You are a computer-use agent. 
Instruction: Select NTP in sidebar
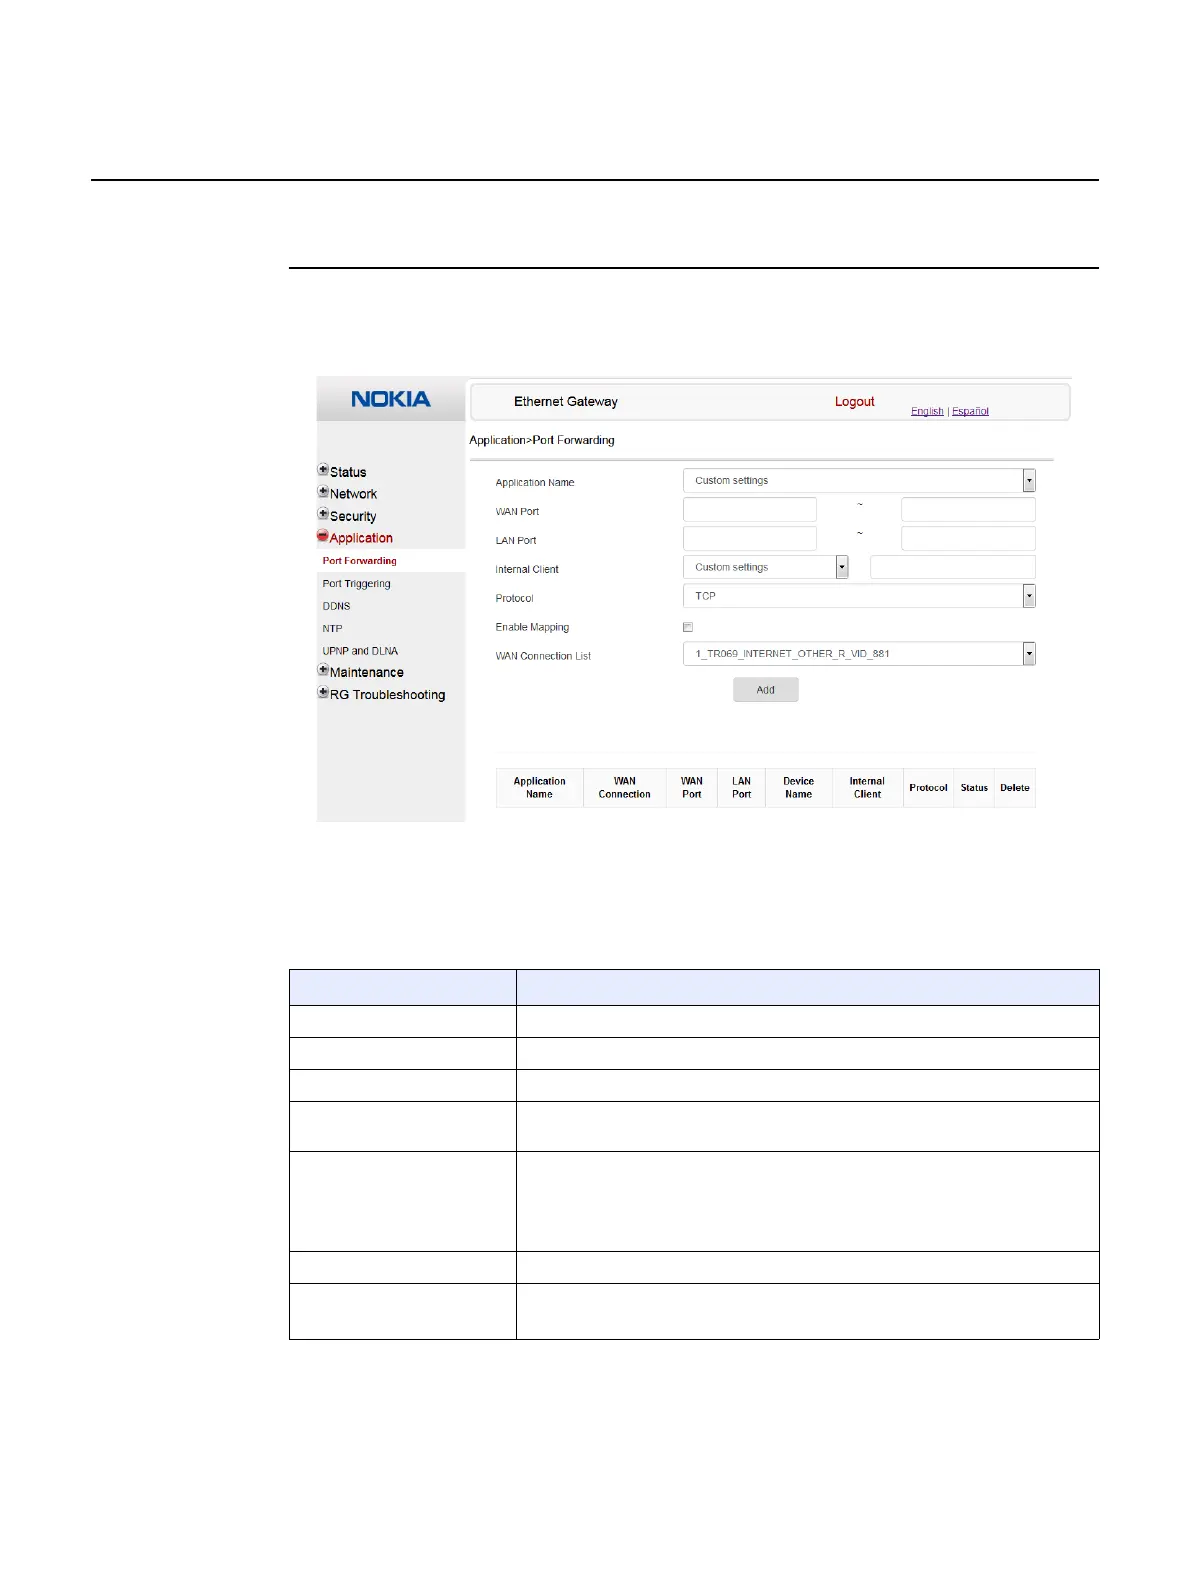(x=332, y=629)
